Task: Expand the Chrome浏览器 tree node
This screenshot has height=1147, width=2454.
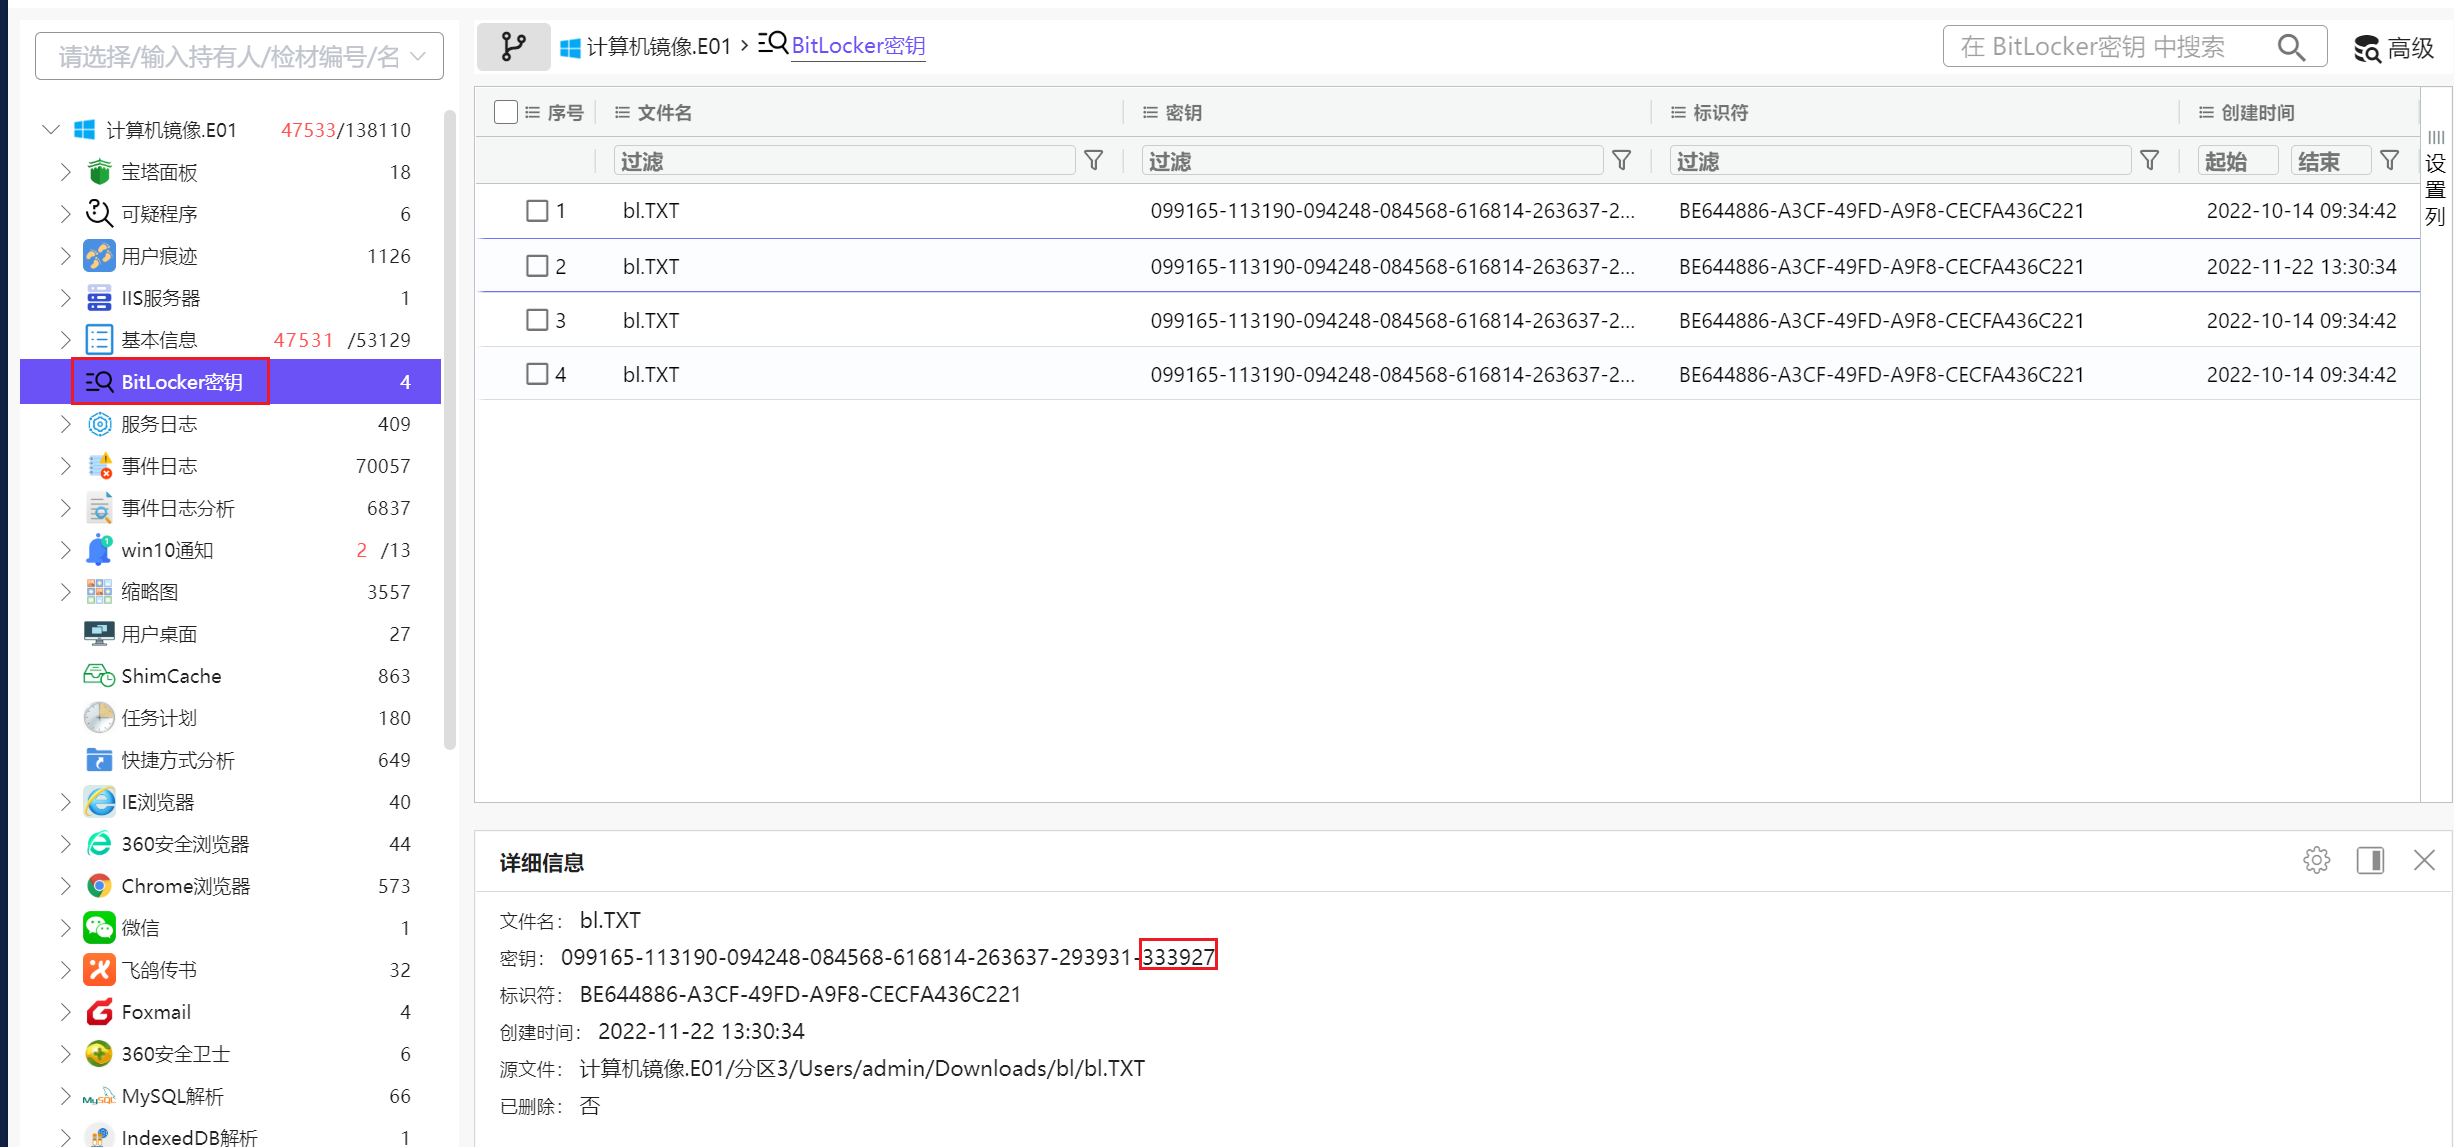Action: coord(65,886)
